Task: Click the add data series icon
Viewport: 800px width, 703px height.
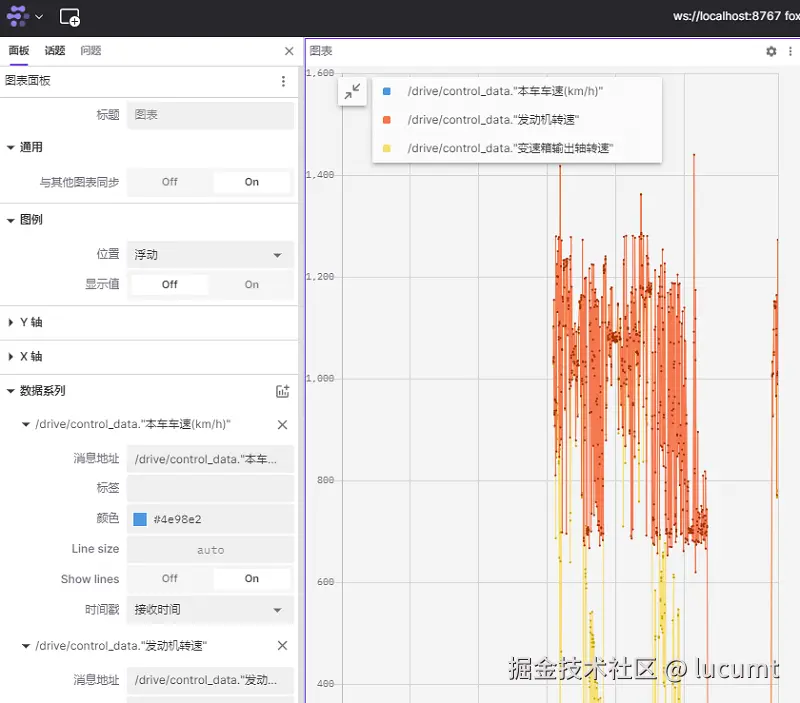Action: click(x=284, y=390)
